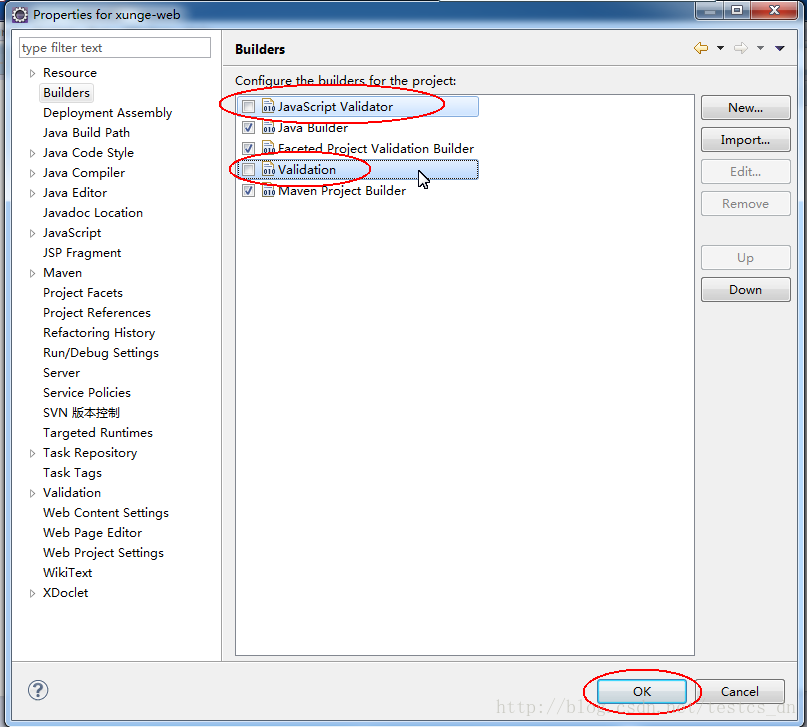The height and width of the screenshot is (727, 807).
Task: Open the forward history dropdown arrow
Action: tap(760, 48)
